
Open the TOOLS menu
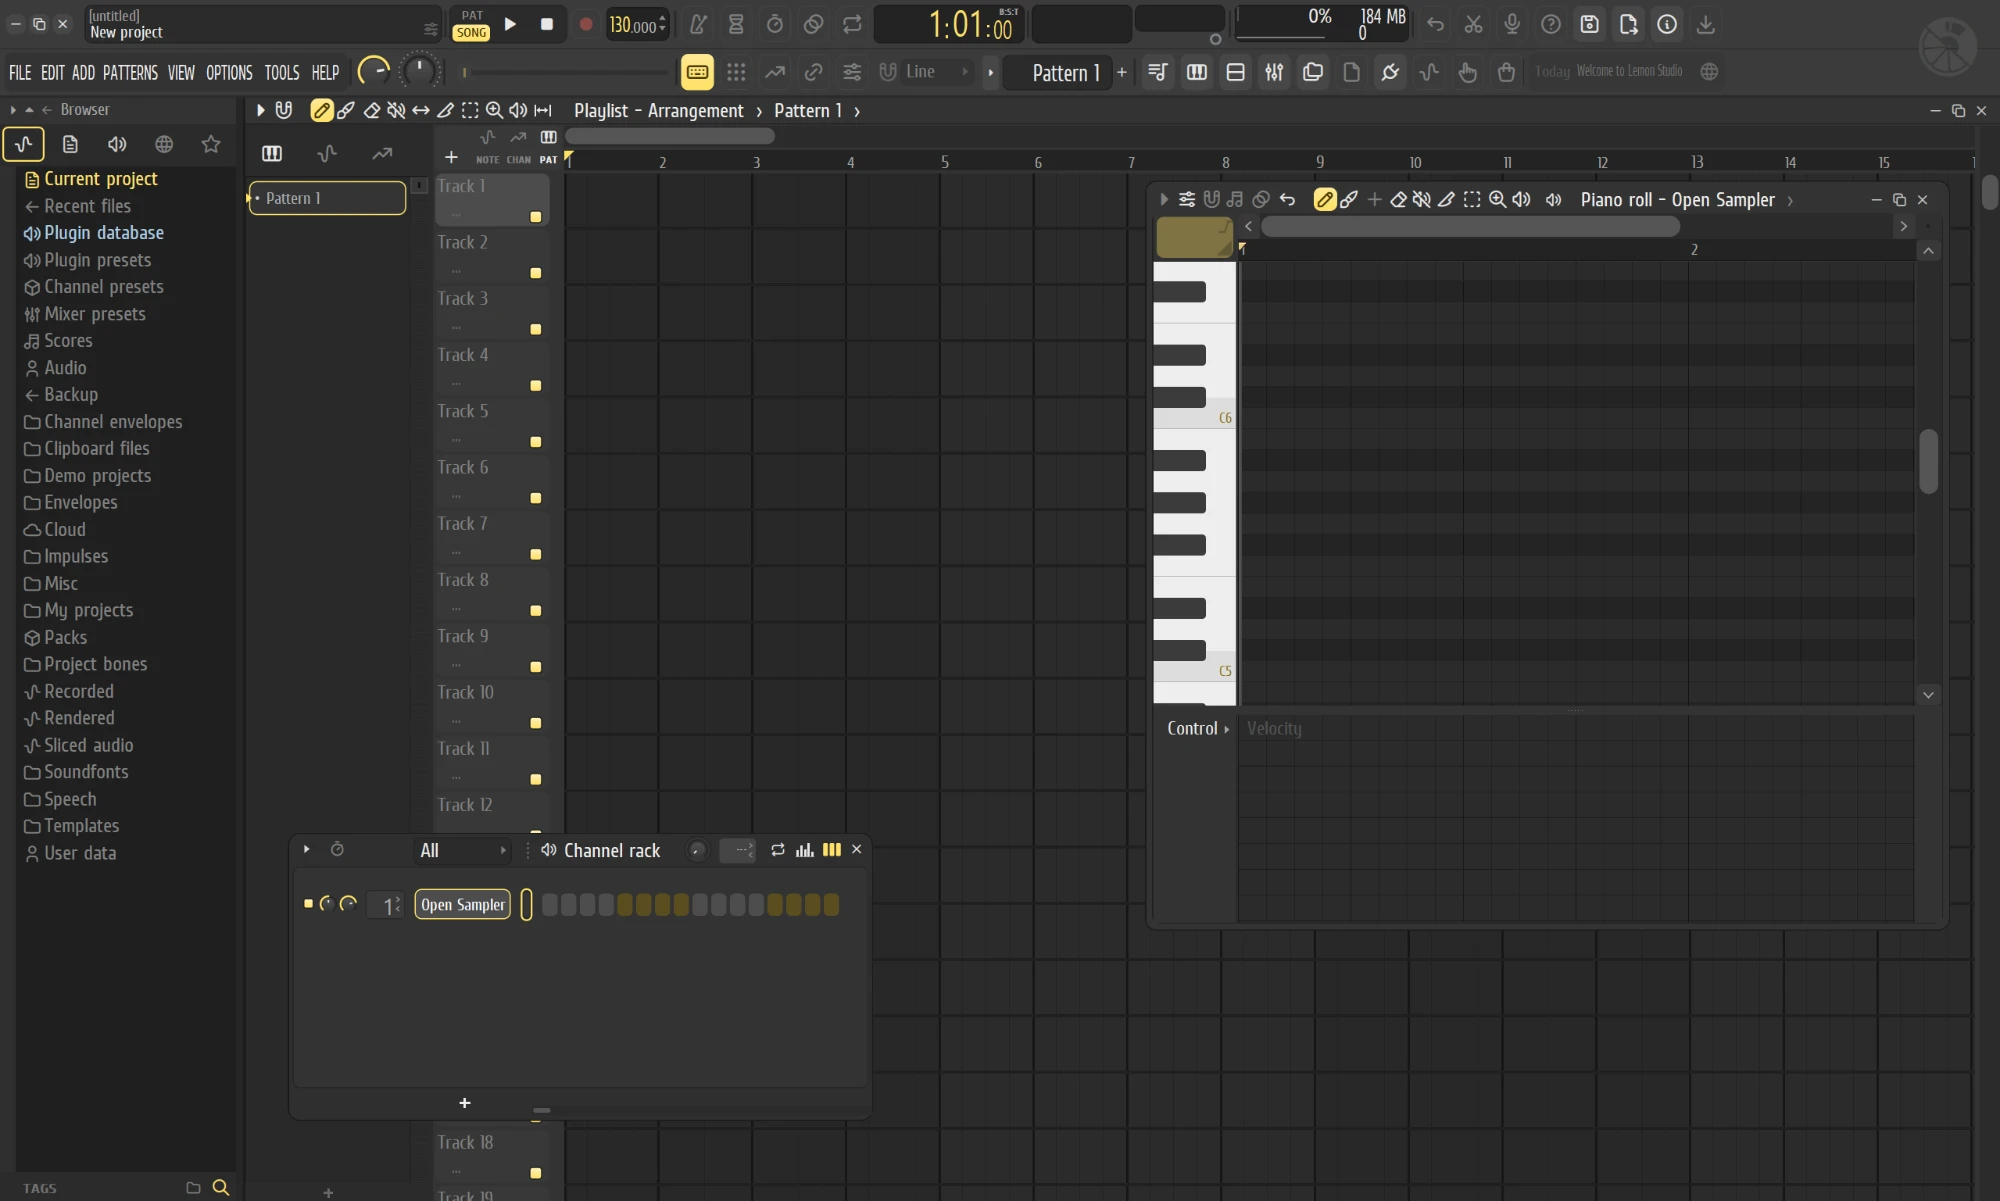click(282, 73)
